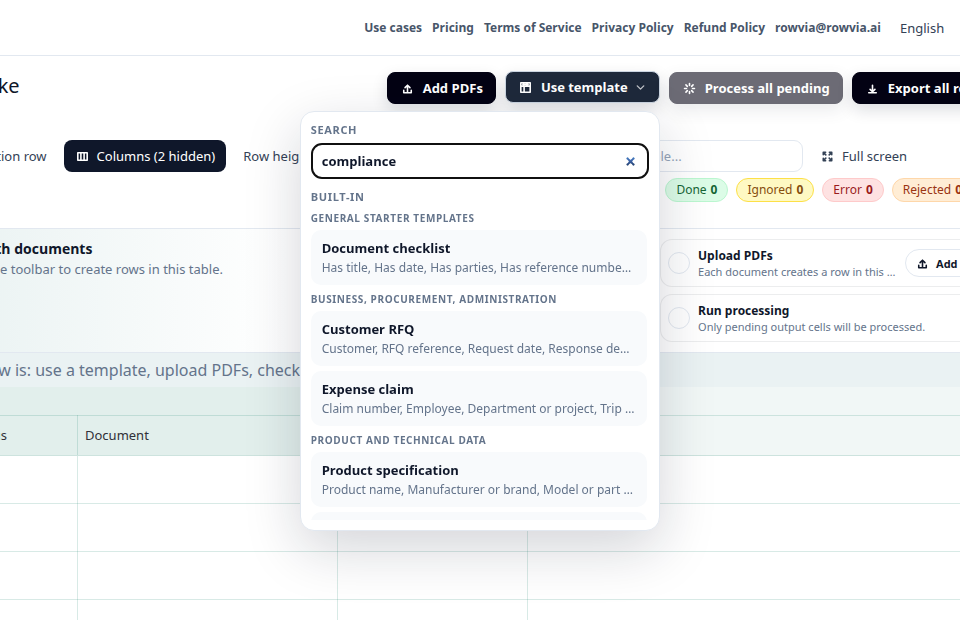The height and width of the screenshot is (620, 960).
Task: Select the Document checklist template
Action: (479, 258)
